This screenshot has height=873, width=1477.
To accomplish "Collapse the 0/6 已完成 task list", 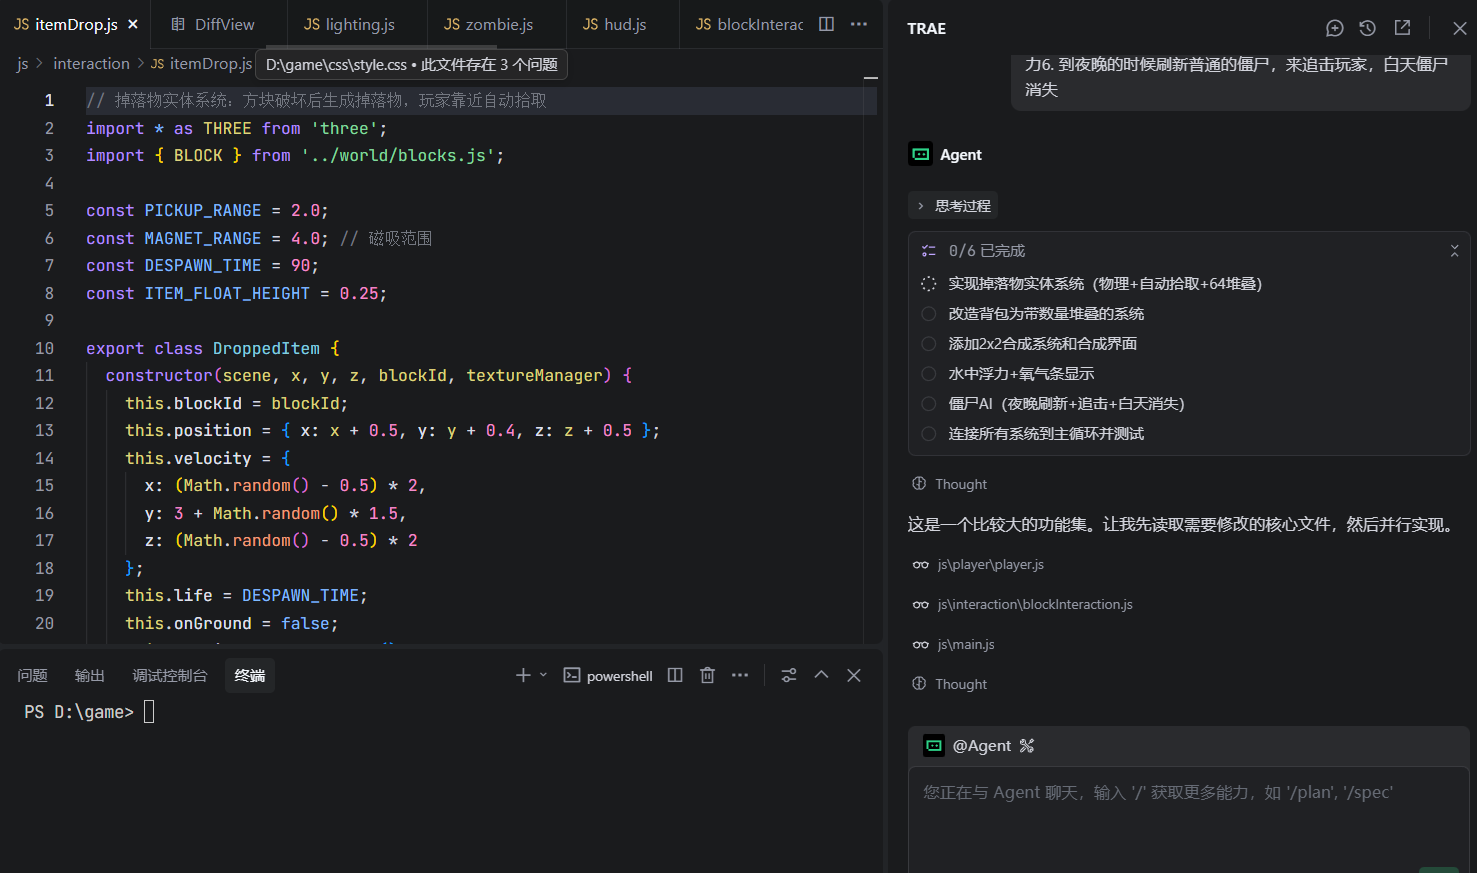I will click(x=1454, y=251).
